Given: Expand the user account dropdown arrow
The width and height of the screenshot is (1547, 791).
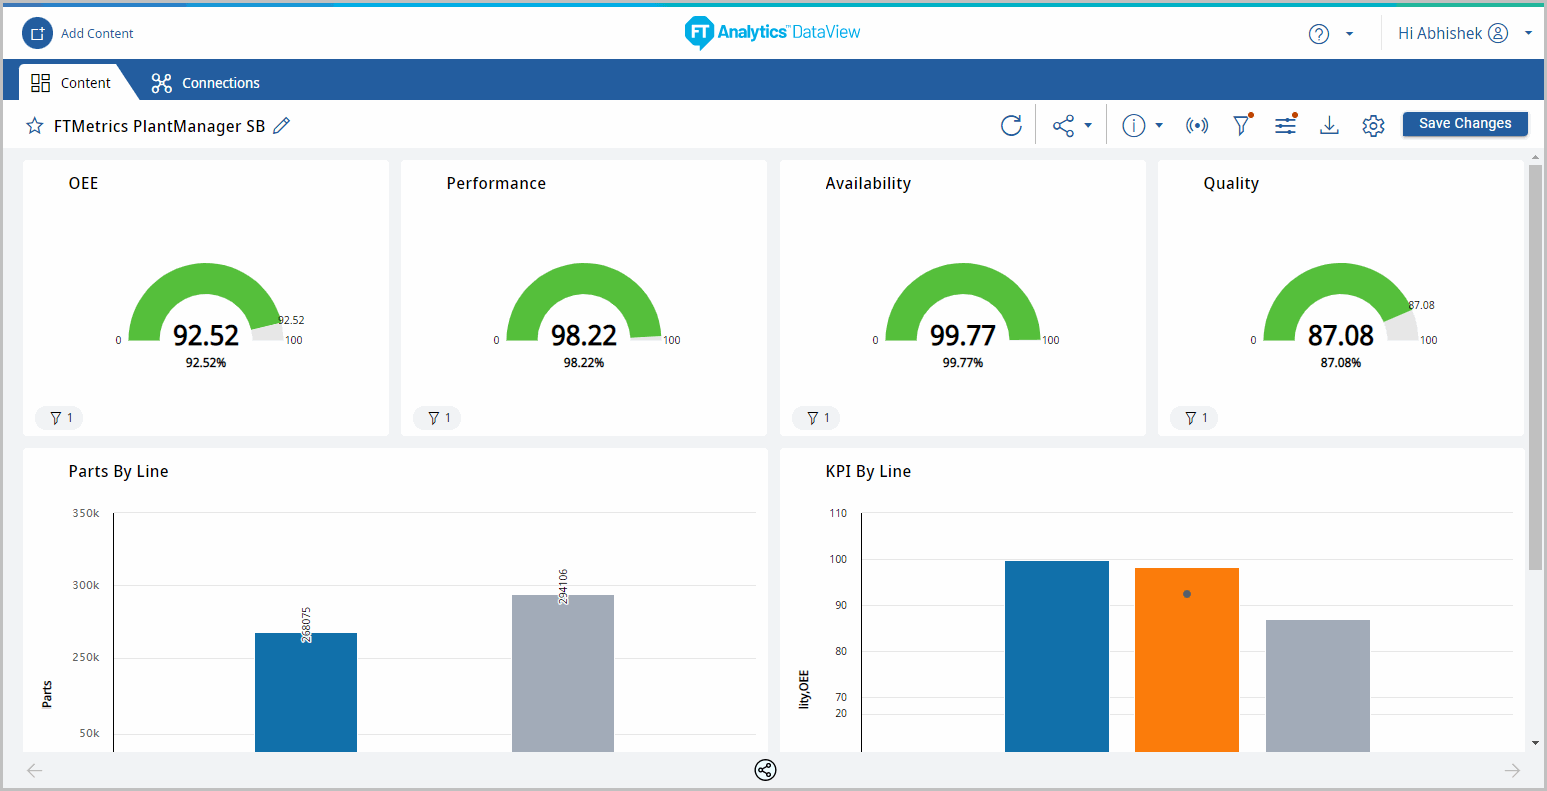Looking at the screenshot, I should [x=1528, y=34].
